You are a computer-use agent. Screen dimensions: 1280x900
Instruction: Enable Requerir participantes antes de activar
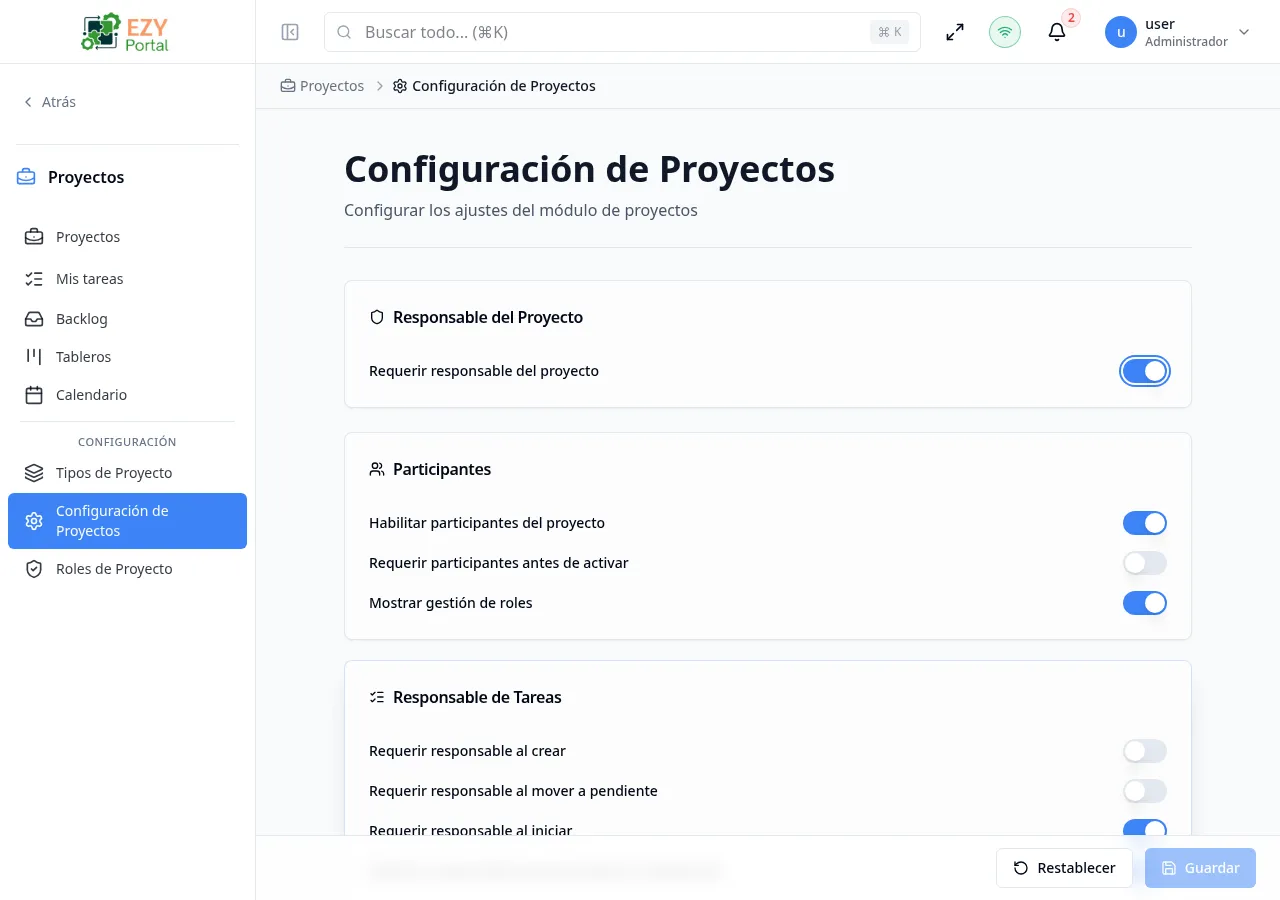(x=1145, y=563)
